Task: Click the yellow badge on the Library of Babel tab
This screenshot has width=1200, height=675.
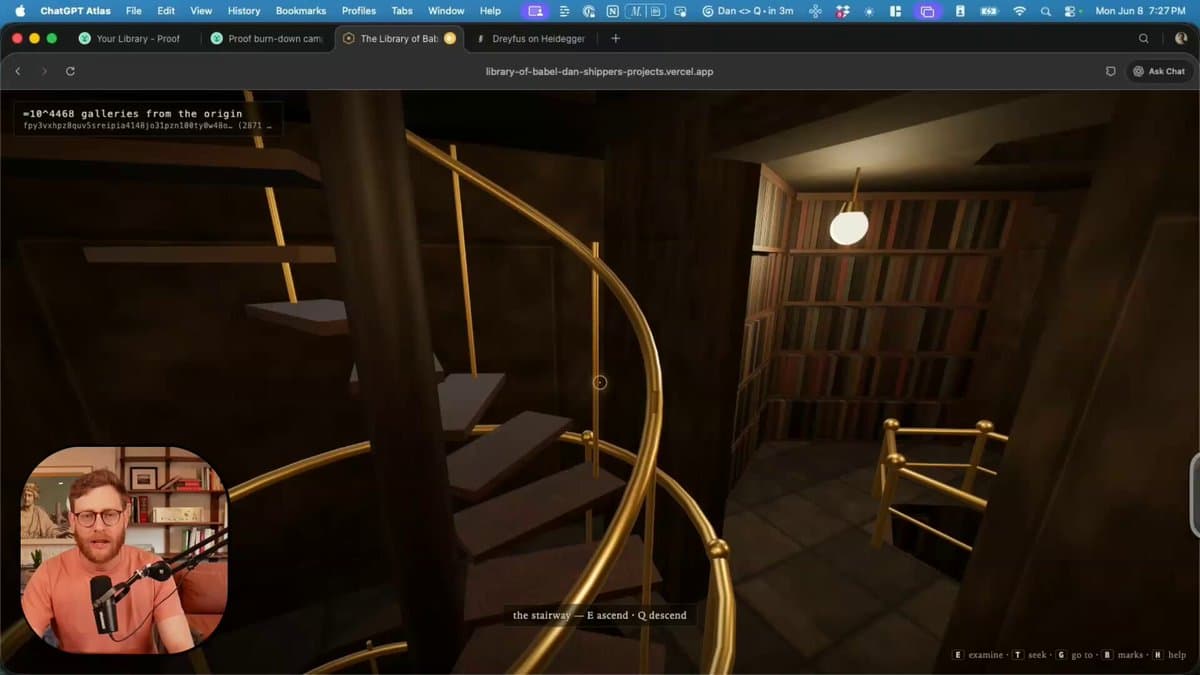Action: pyautogui.click(x=450, y=38)
